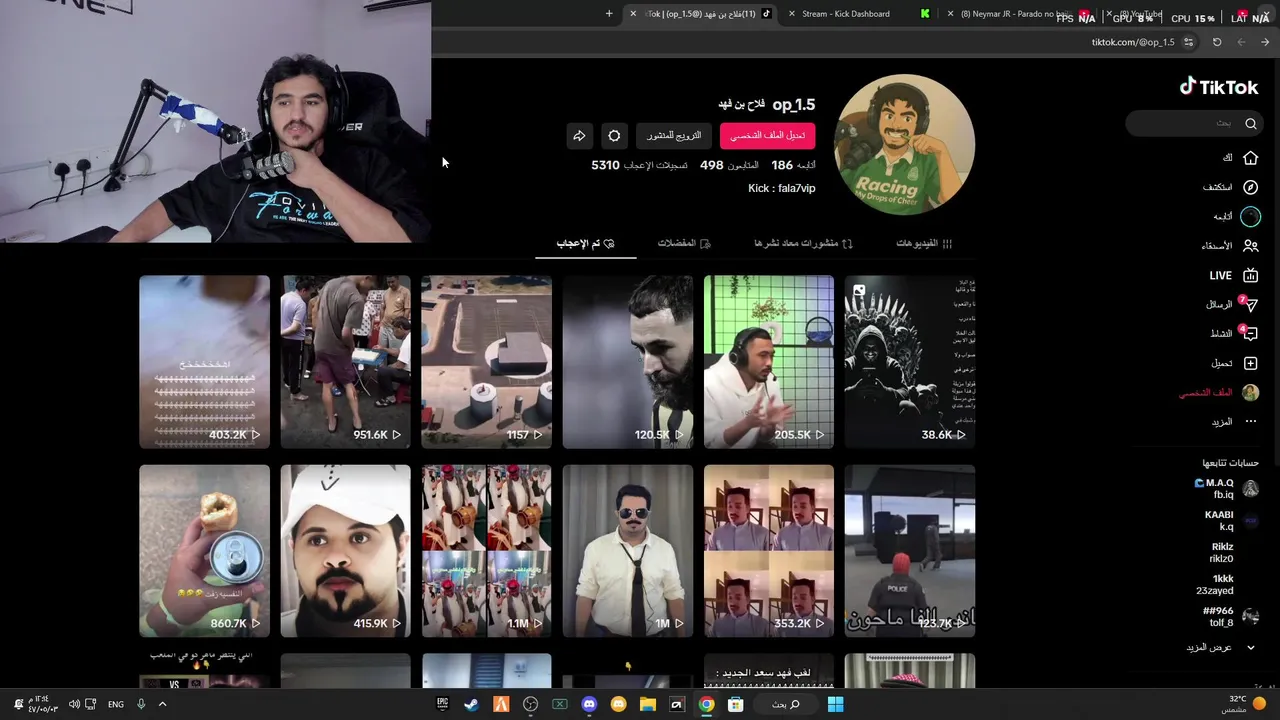1280x720 pixels.
Task: Click the tiktok.com/@op_1.5 address bar
Action: [x=1133, y=42]
